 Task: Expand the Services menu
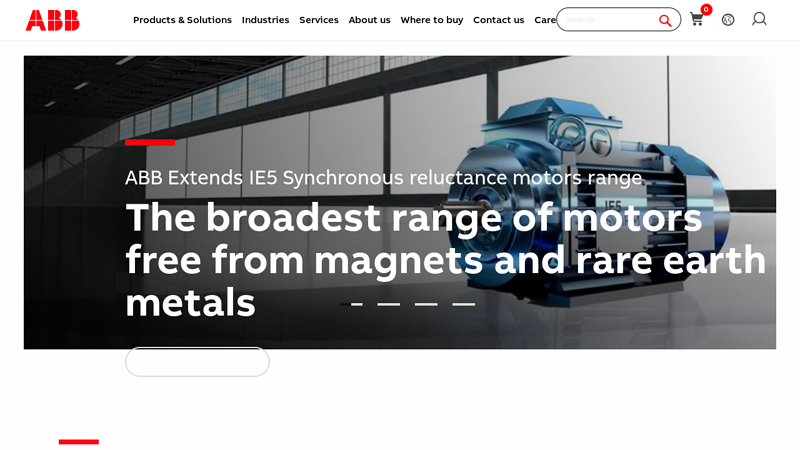(319, 20)
